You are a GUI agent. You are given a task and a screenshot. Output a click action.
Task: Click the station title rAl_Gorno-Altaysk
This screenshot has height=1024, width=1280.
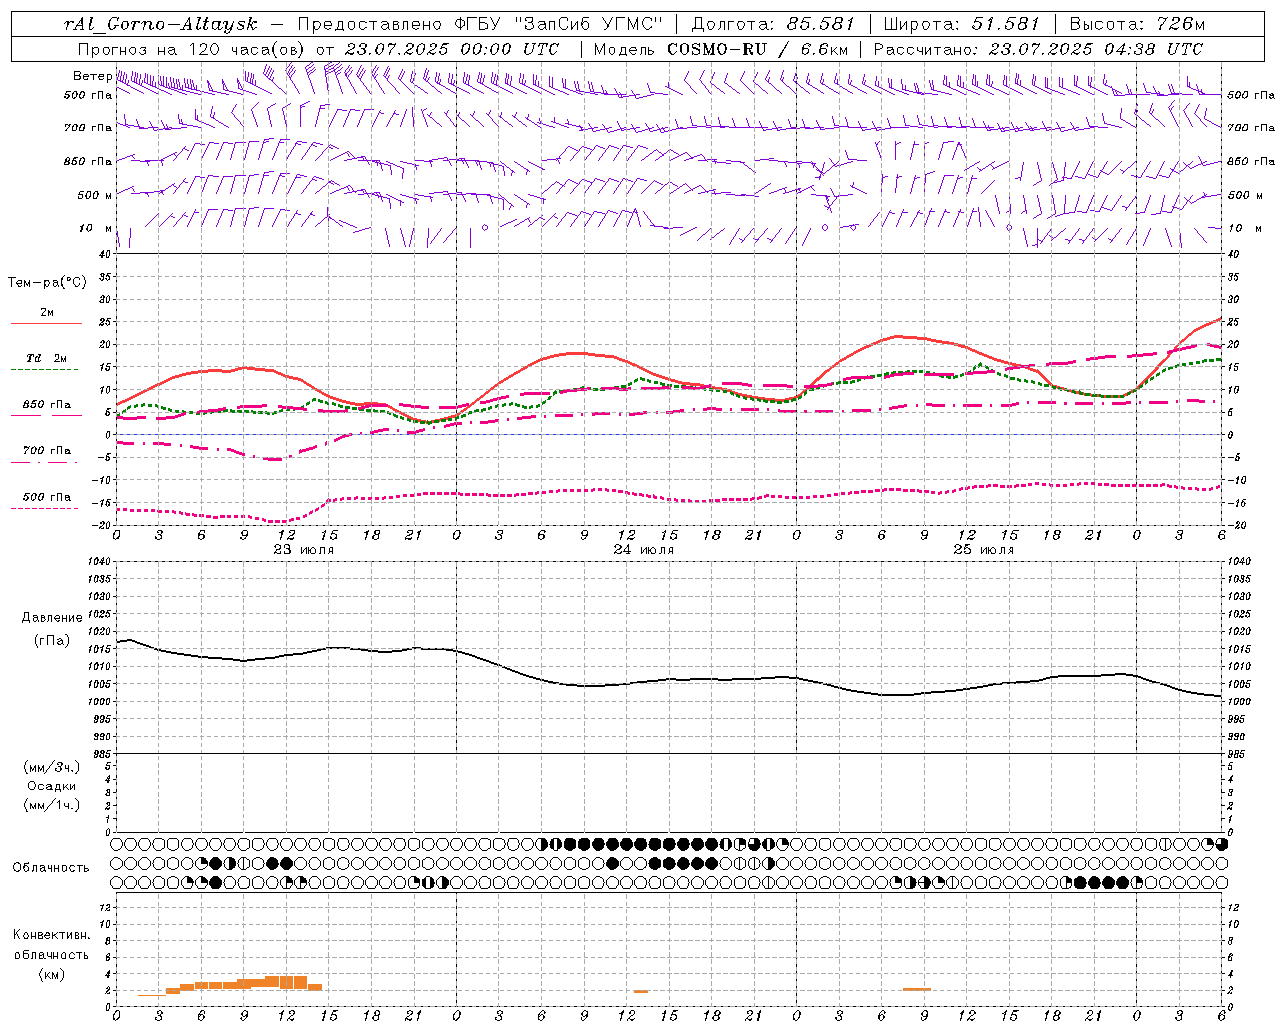(x=160, y=24)
